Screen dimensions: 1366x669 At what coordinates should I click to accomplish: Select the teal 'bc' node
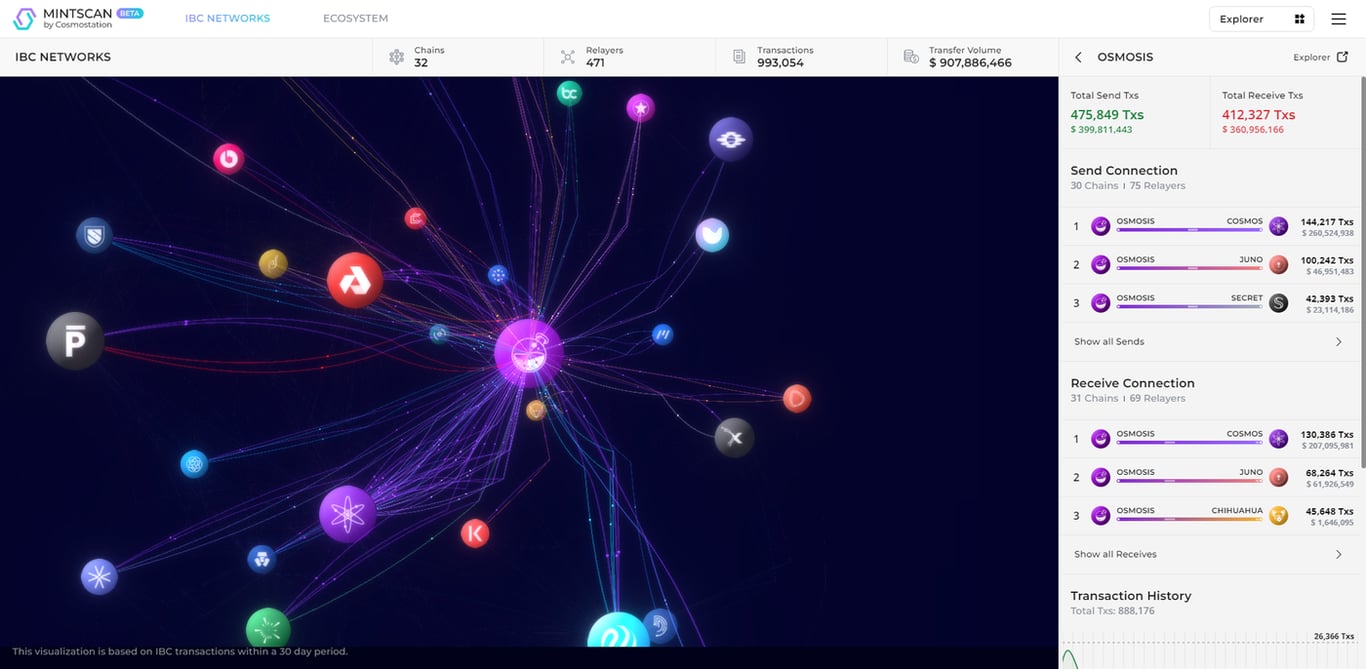coord(569,93)
